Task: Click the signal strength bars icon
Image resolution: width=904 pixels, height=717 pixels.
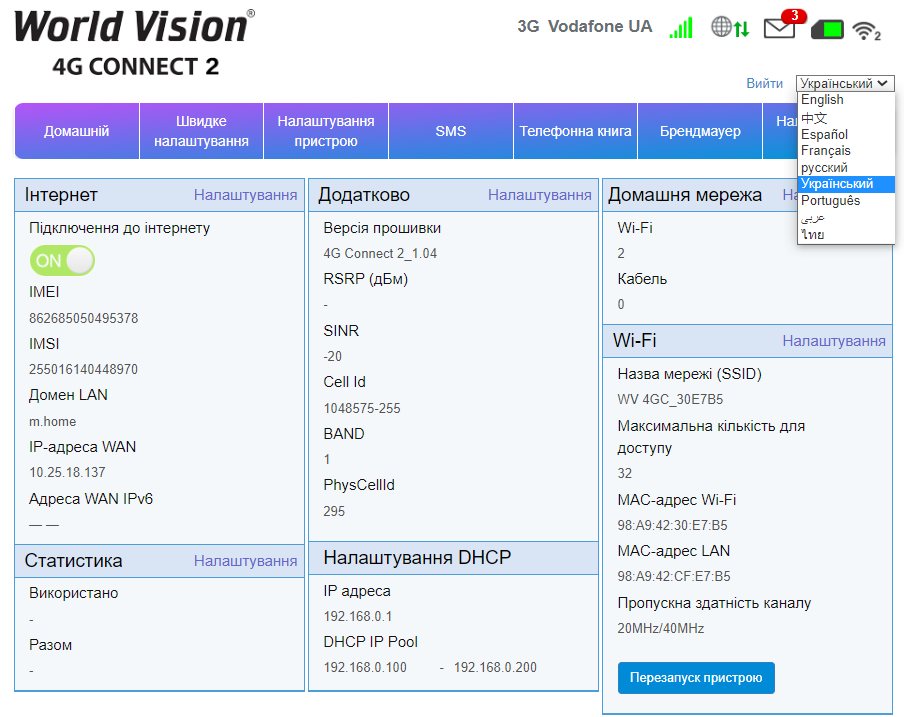Action: point(681,28)
